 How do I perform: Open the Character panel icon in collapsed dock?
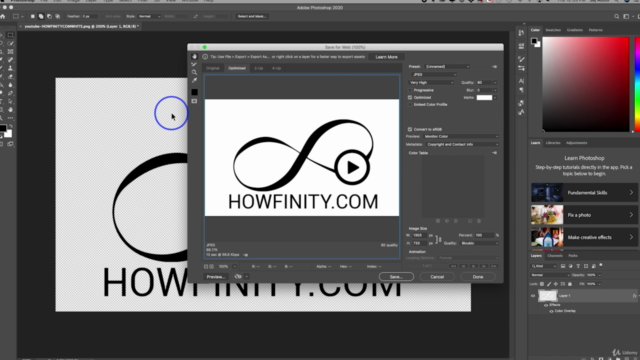[x=521, y=81]
